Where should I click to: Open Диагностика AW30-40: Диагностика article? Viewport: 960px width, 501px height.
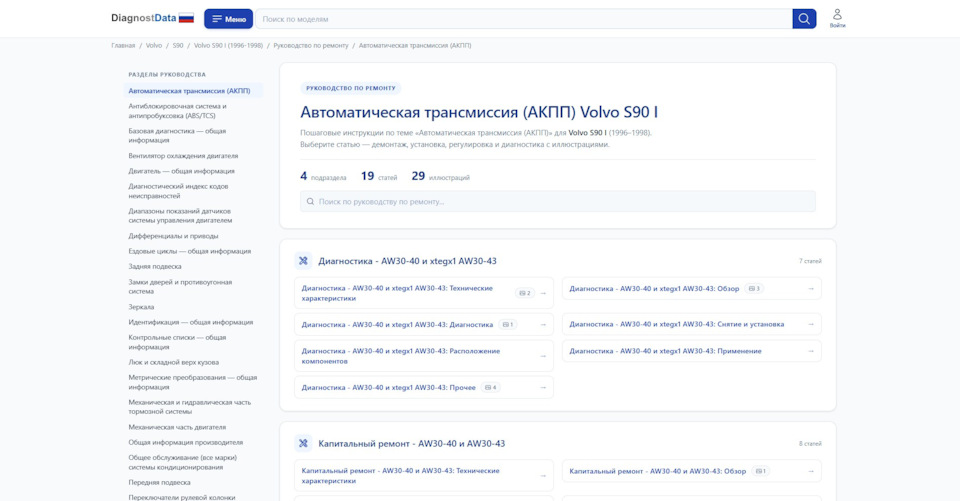424,325
